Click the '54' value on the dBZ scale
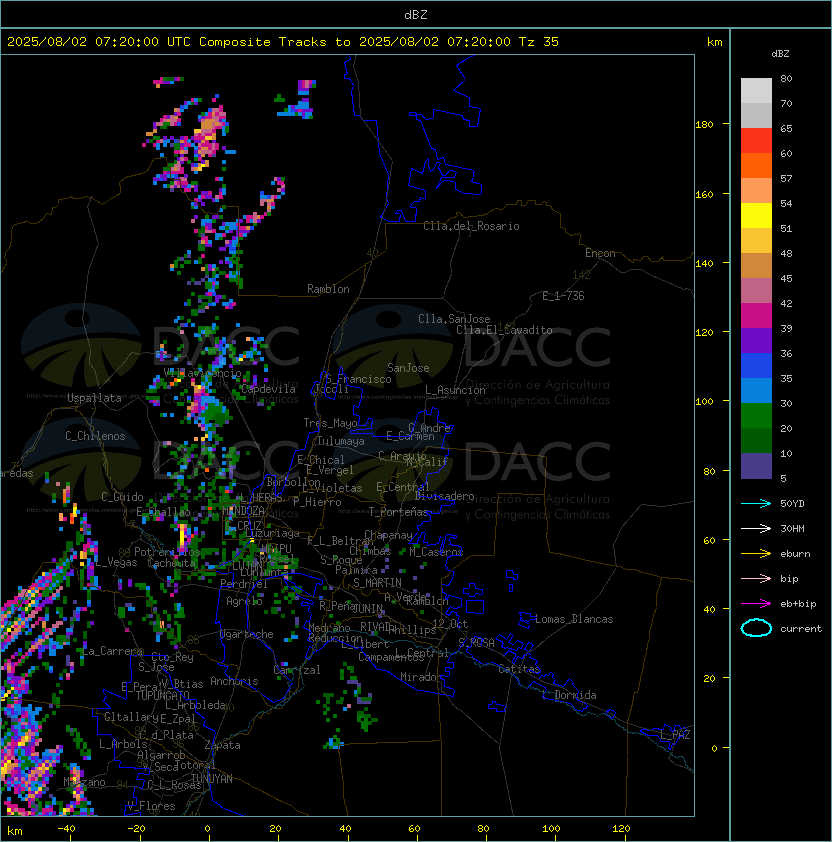Screen dimensions: 832x842 (x=786, y=204)
